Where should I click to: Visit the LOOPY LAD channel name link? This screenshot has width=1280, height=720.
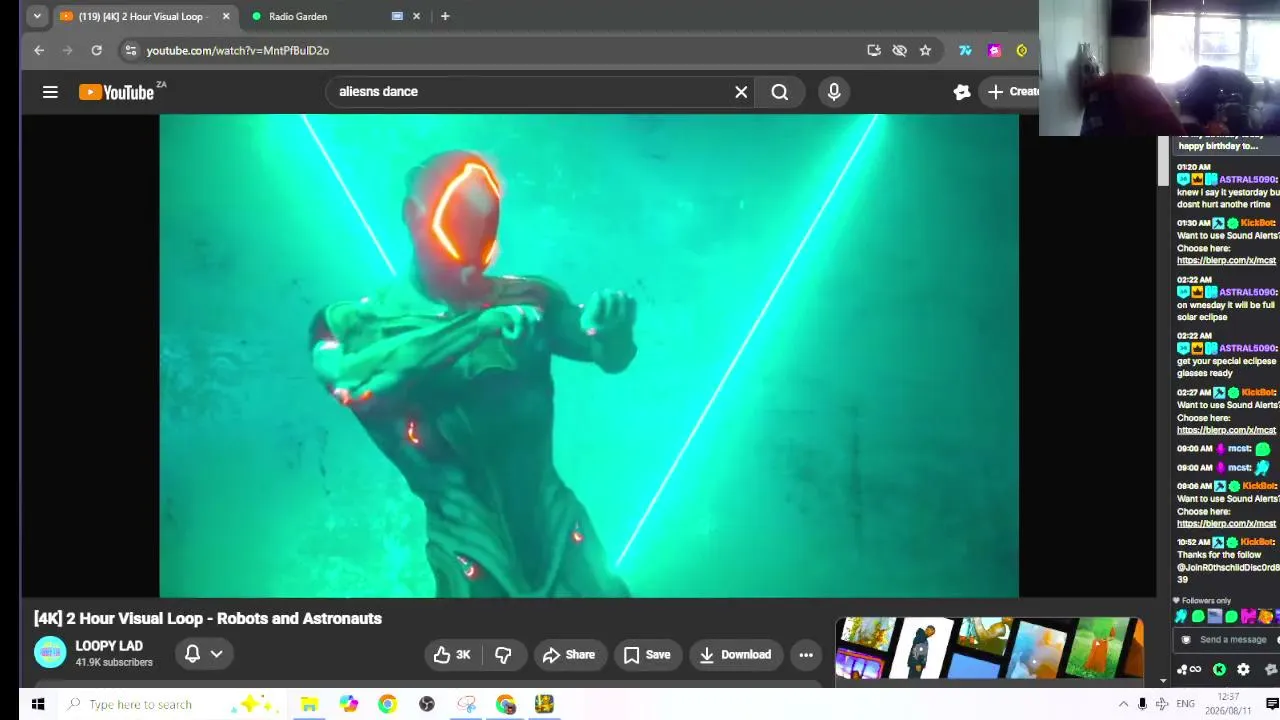pos(109,646)
